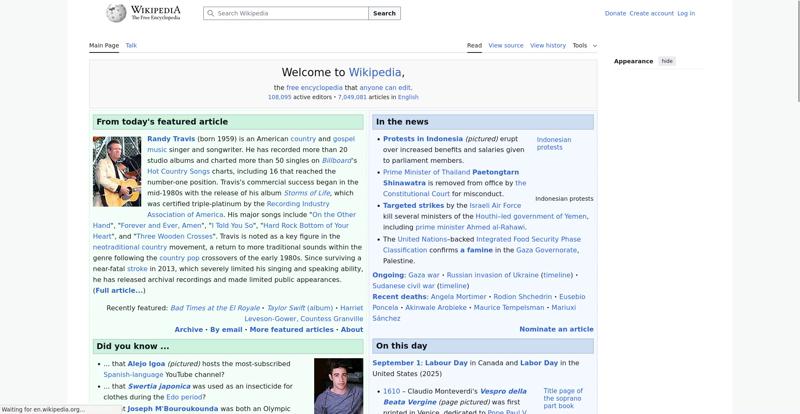This screenshot has width=800, height=414.
Task: Open the free encyclopedia link
Action: click(x=314, y=88)
